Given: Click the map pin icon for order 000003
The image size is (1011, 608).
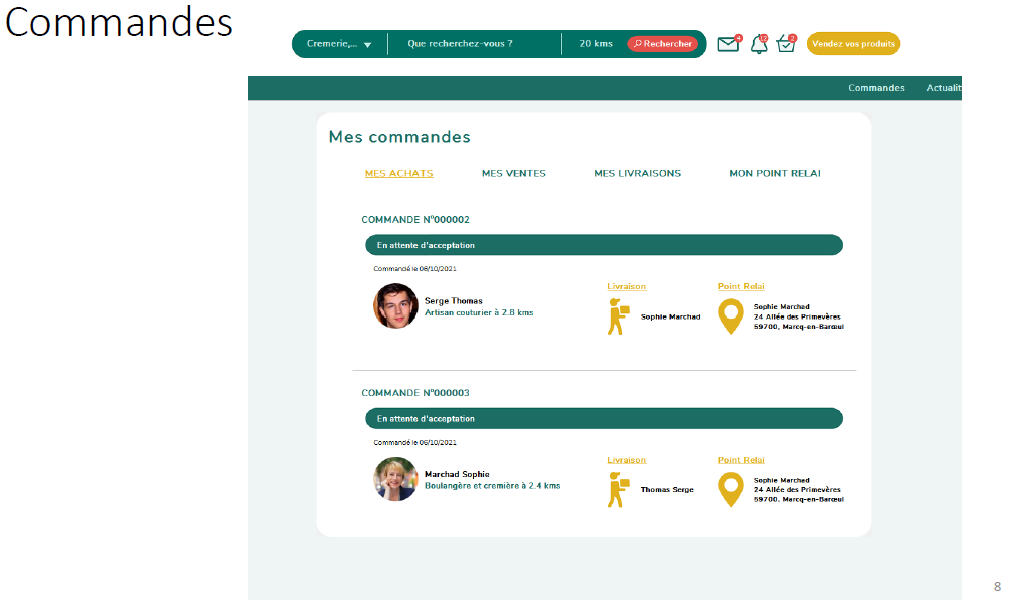Looking at the screenshot, I should (731, 490).
